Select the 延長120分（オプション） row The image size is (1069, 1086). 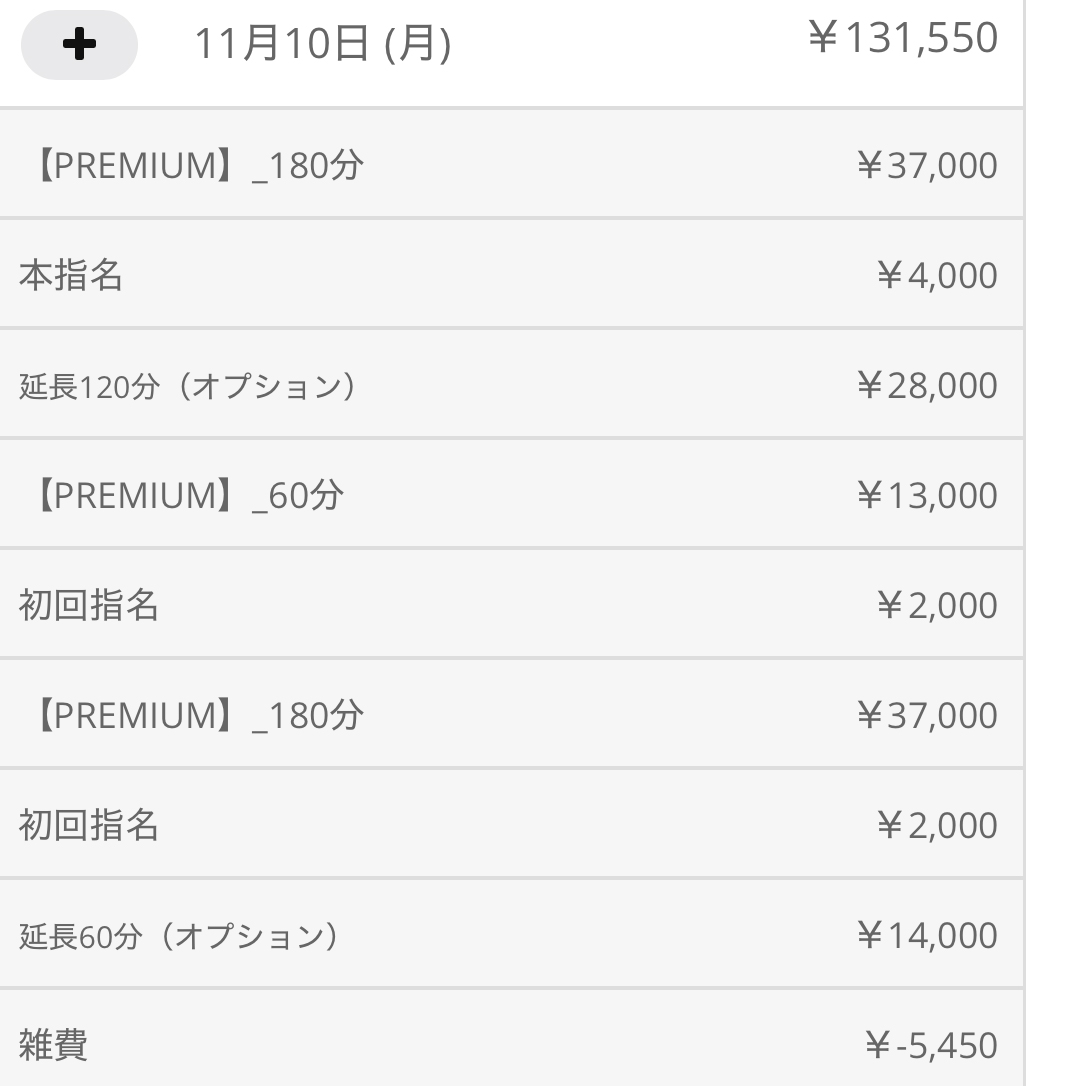[x=188, y=386]
